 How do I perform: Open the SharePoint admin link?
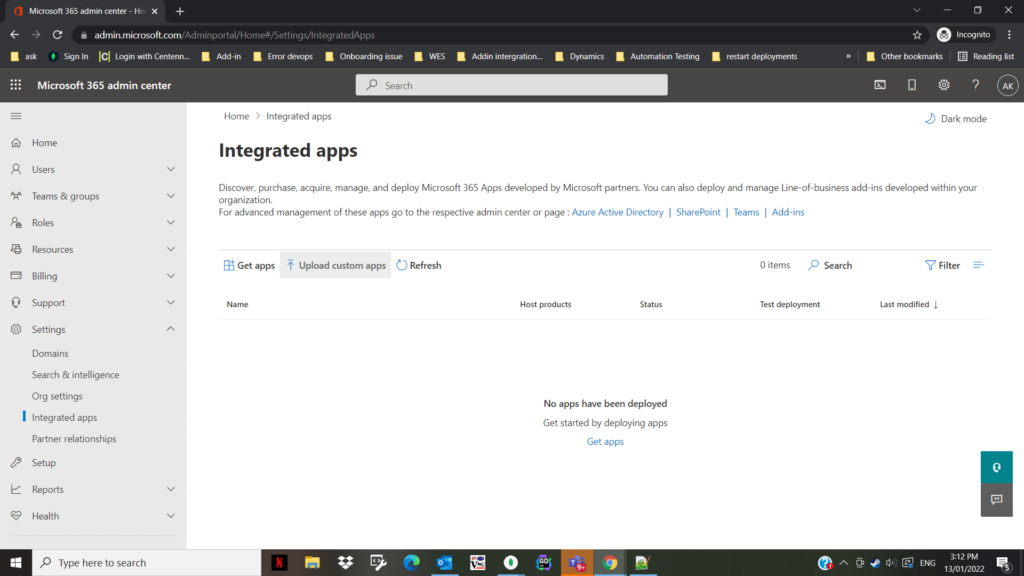[698, 212]
